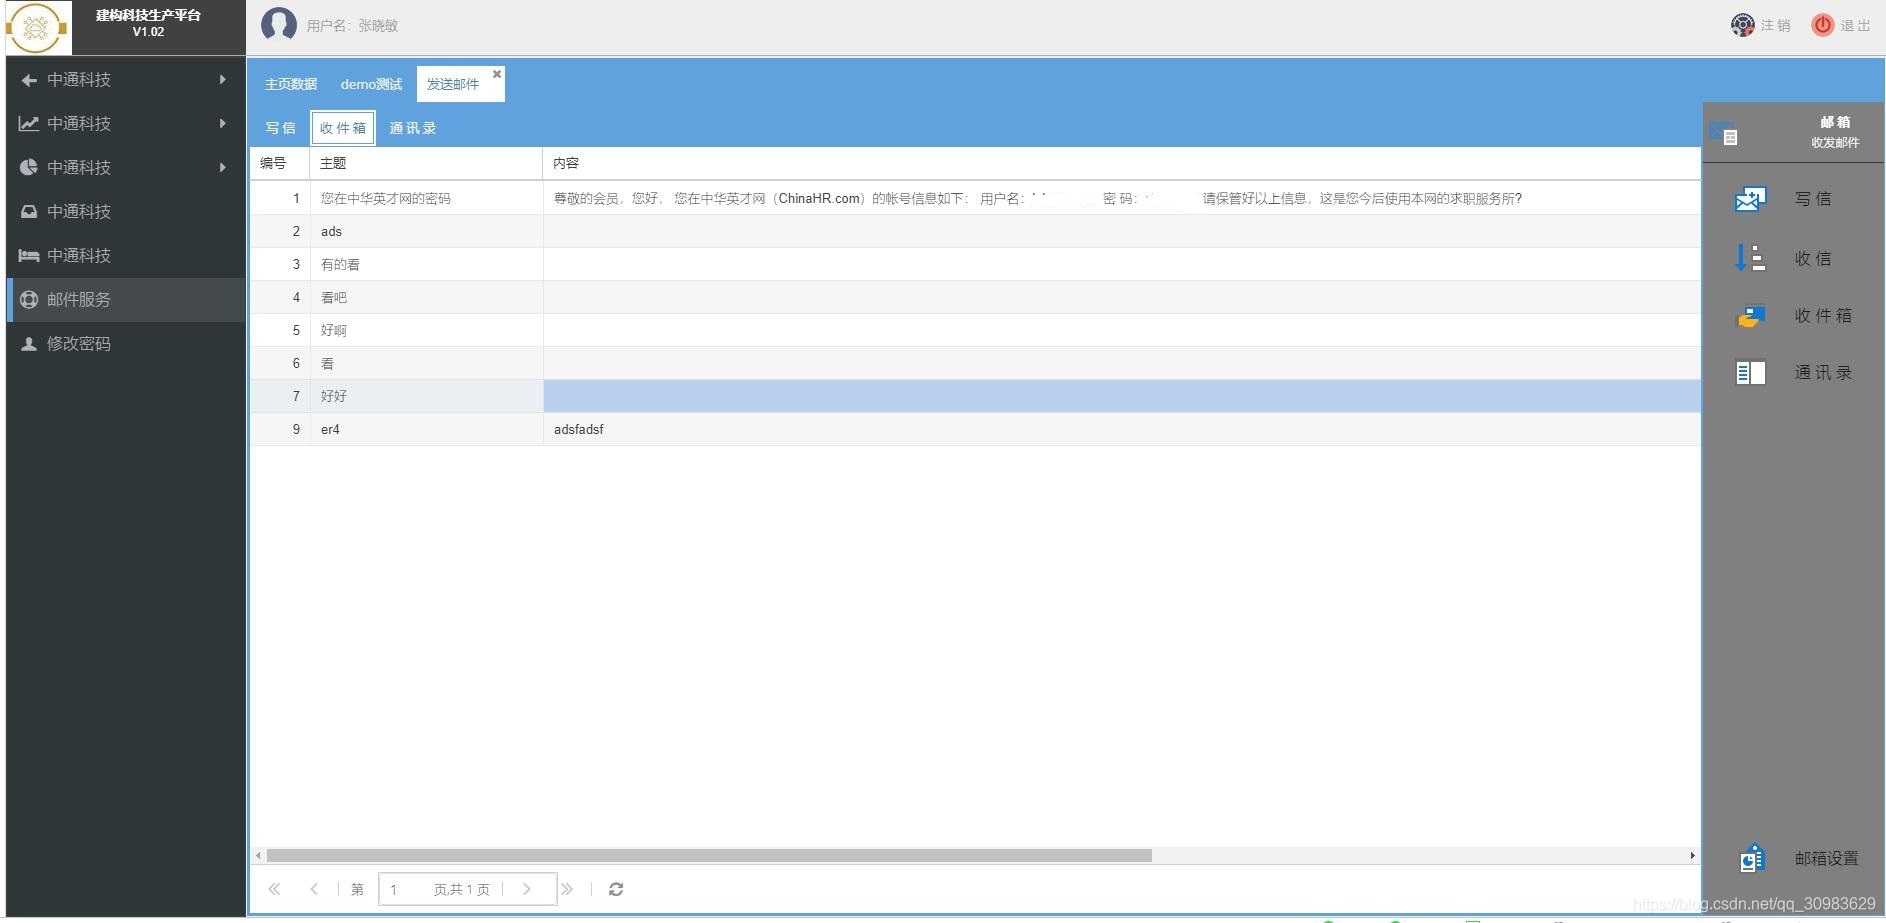Switch to the 主页数据 tab
This screenshot has height=923, width=1886.
pyautogui.click(x=291, y=84)
